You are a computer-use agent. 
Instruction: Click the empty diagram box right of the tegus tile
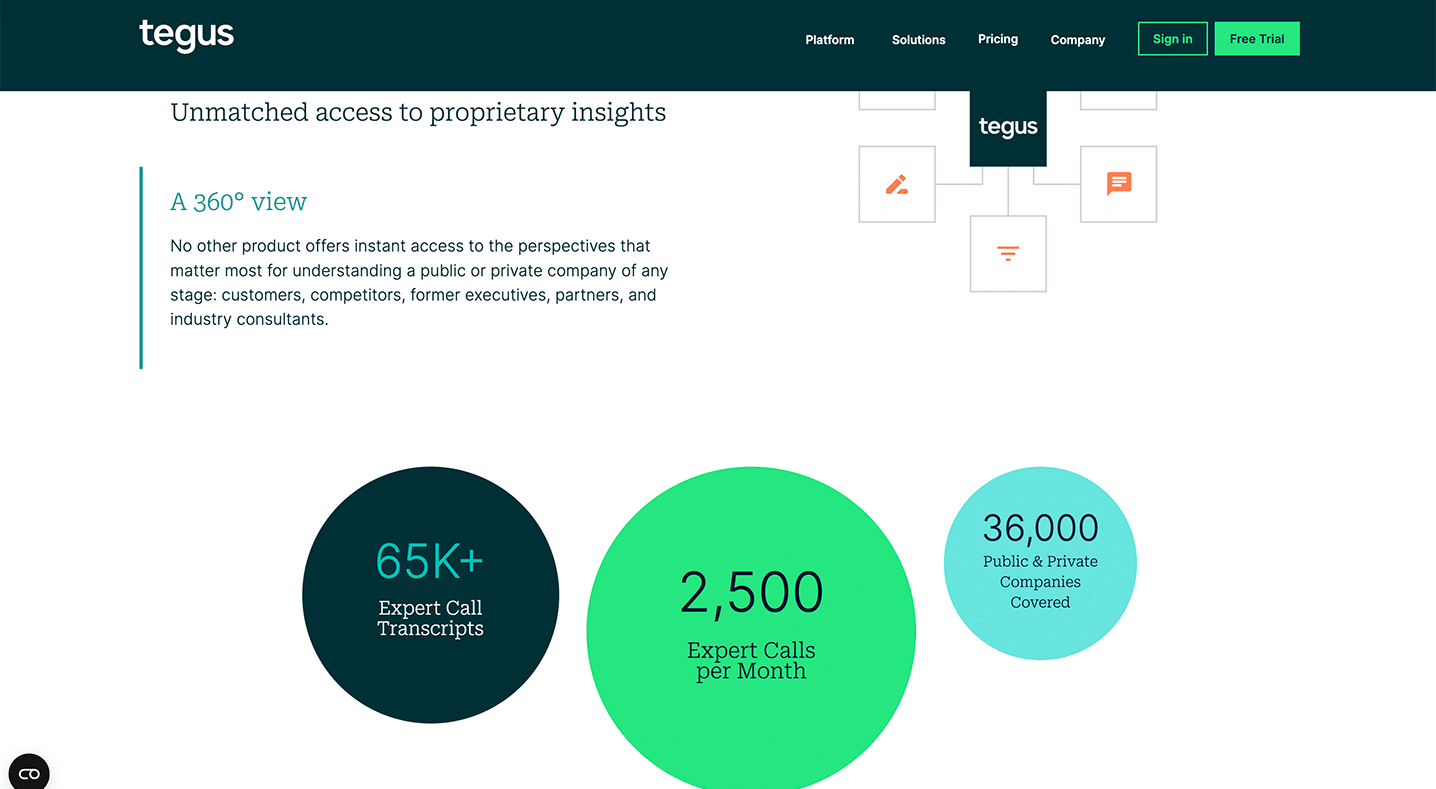pyautogui.click(x=1119, y=100)
